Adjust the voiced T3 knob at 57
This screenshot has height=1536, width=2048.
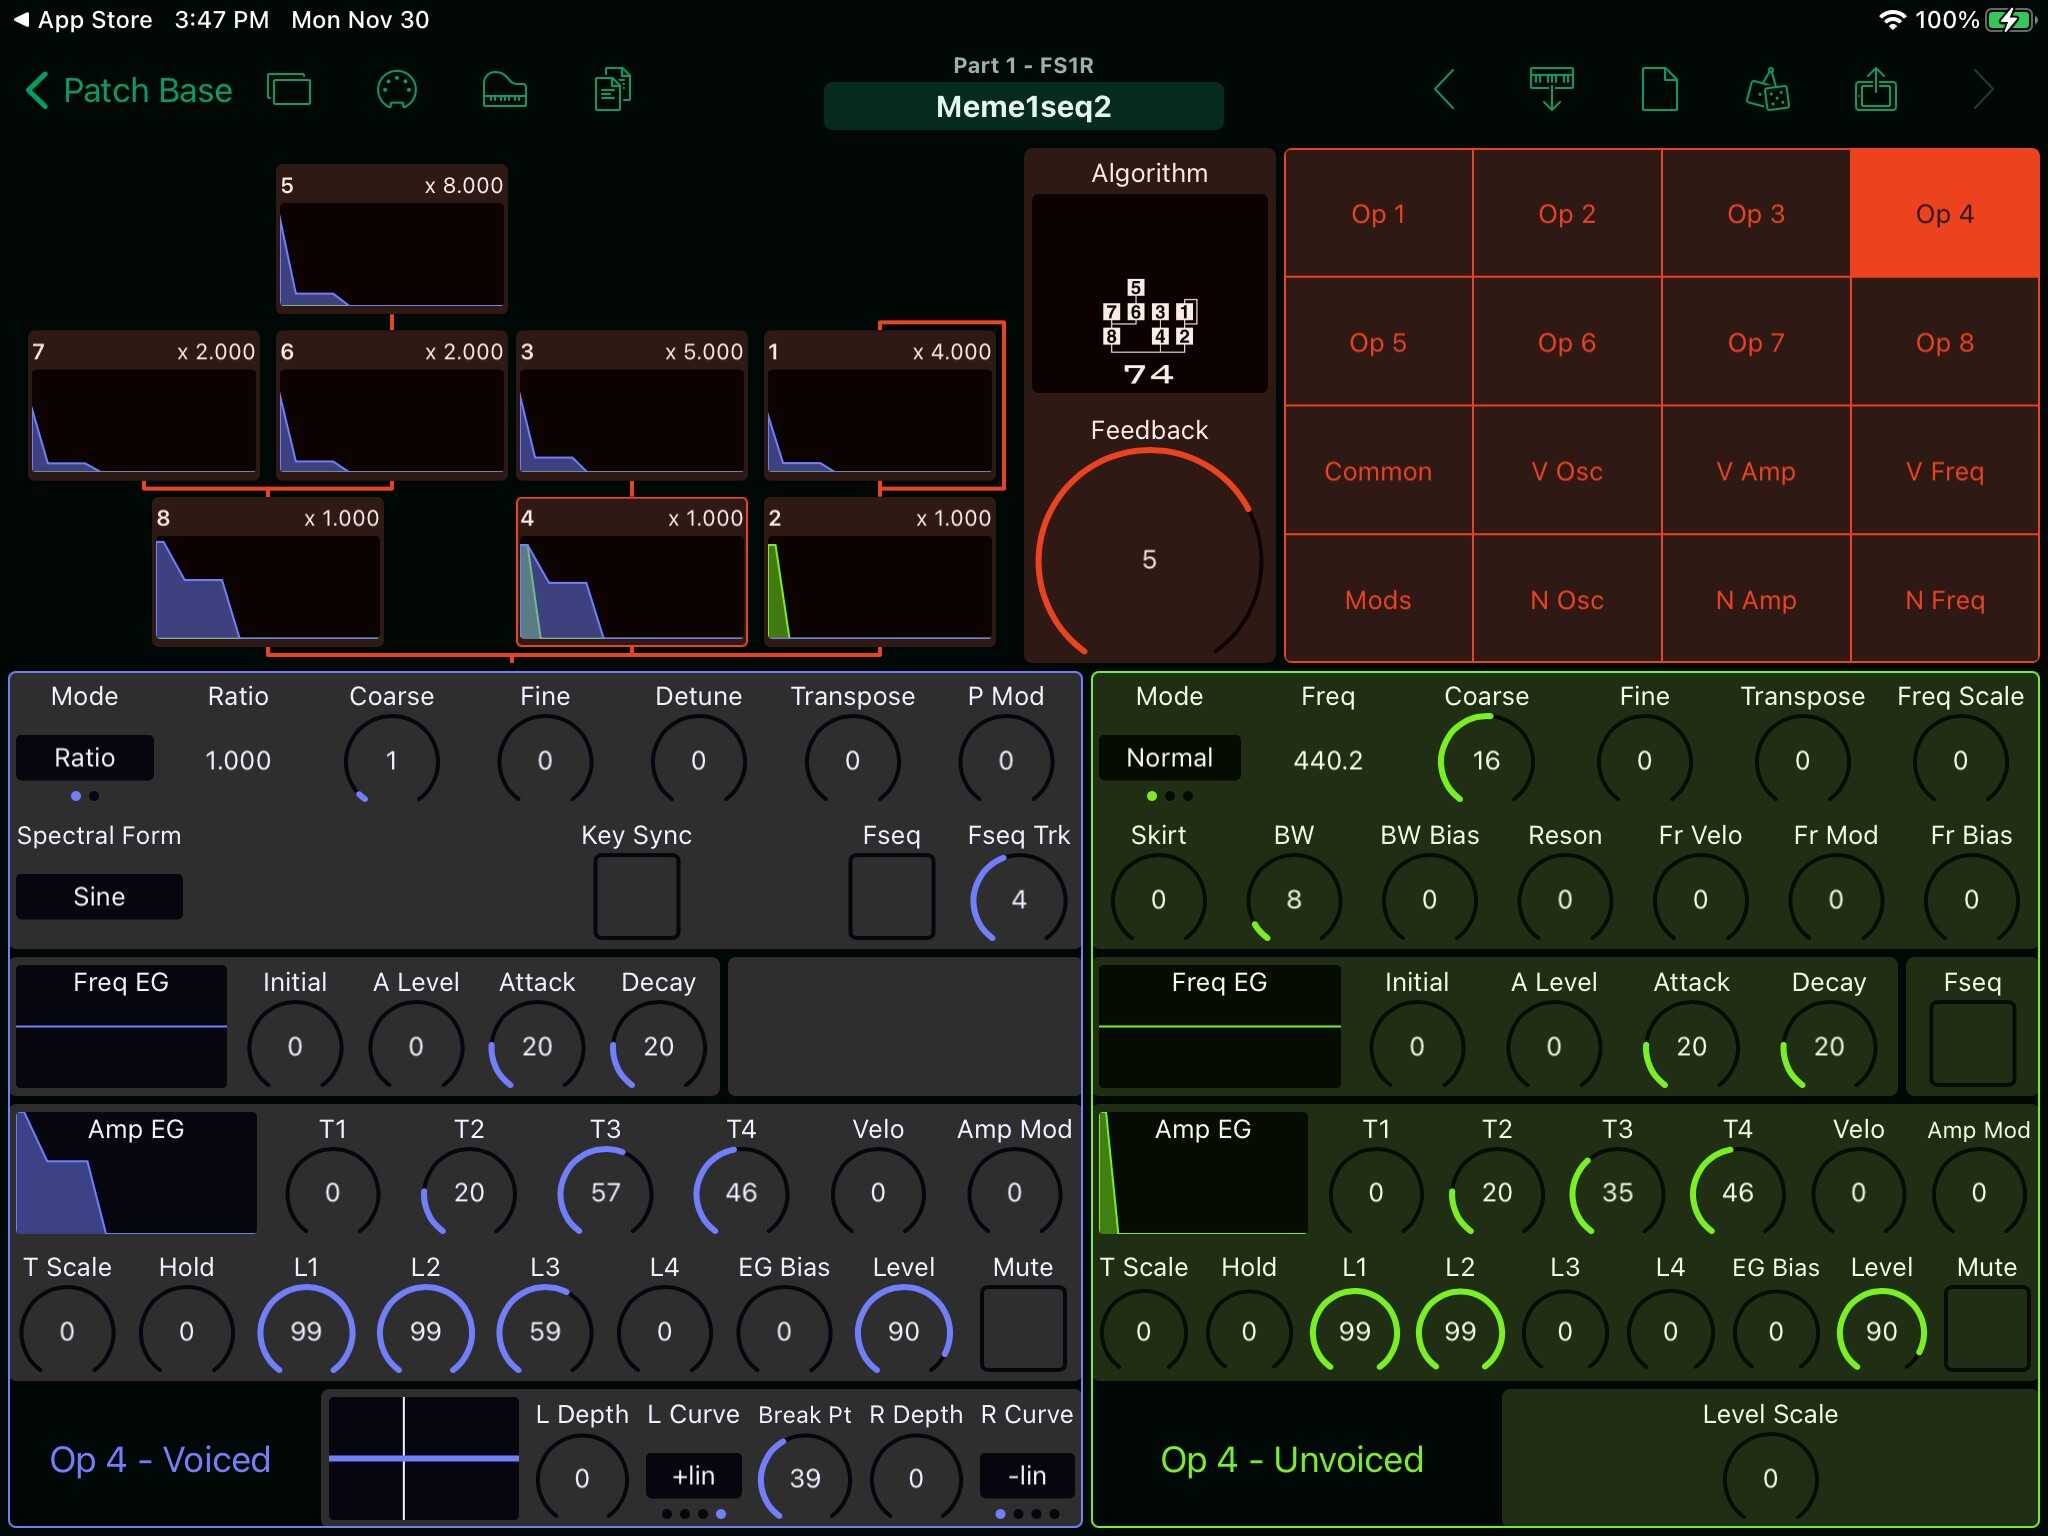[x=605, y=1192]
